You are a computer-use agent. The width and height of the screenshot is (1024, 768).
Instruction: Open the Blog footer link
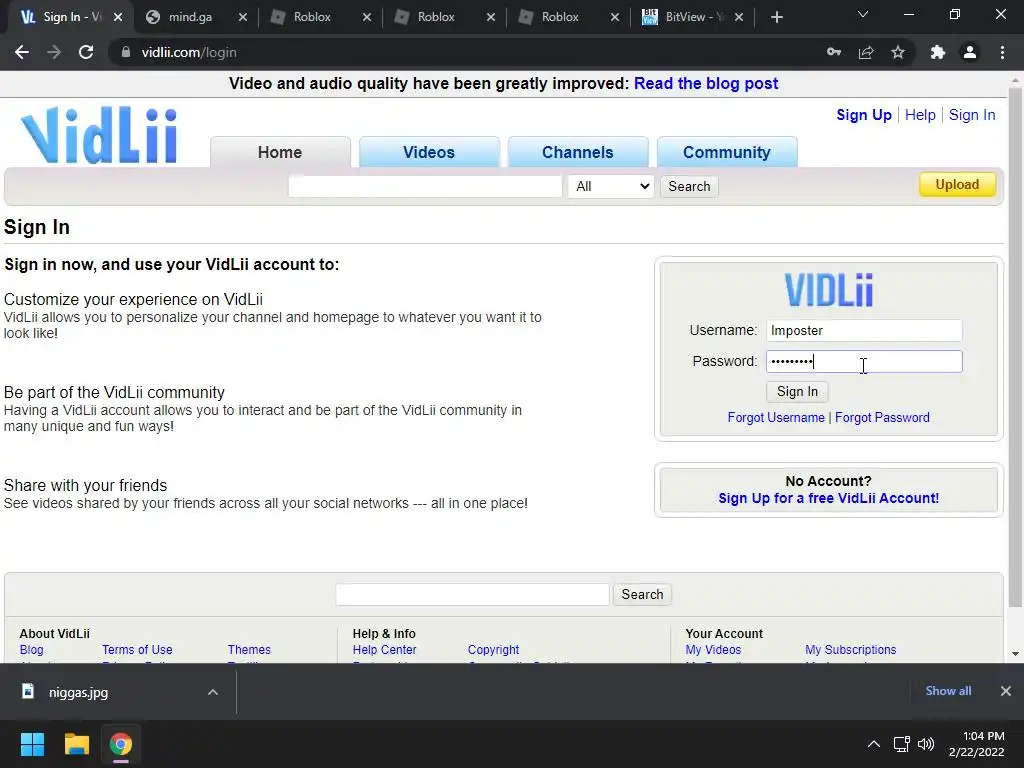point(31,650)
